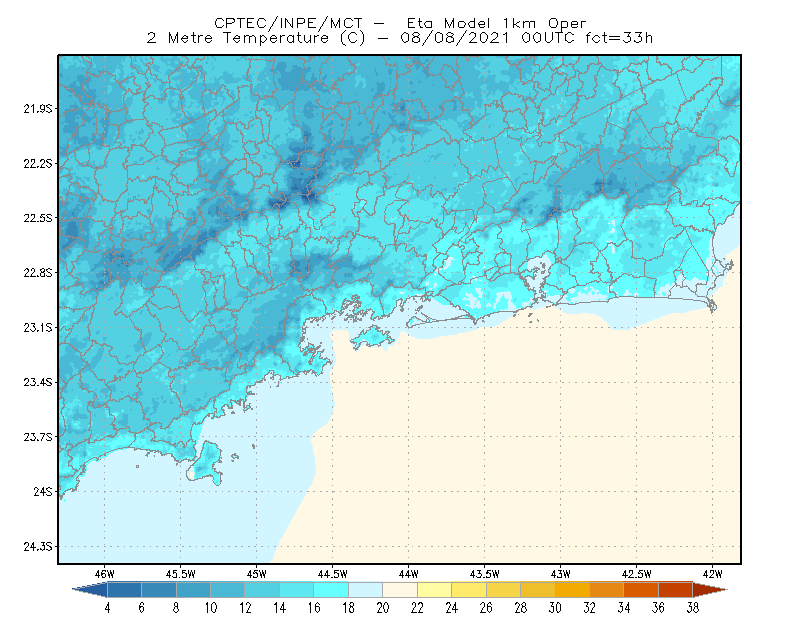Click the 4-6 degree dark blue swatch
The height and width of the screenshot is (618, 800).
[x=124, y=589]
